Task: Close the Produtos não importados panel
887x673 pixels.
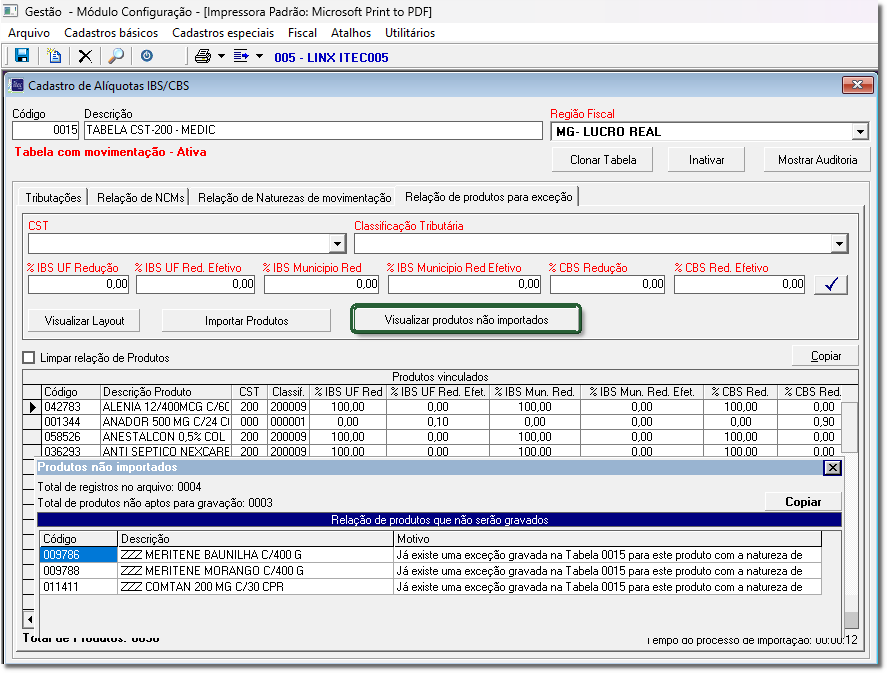Action: tap(831, 468)
